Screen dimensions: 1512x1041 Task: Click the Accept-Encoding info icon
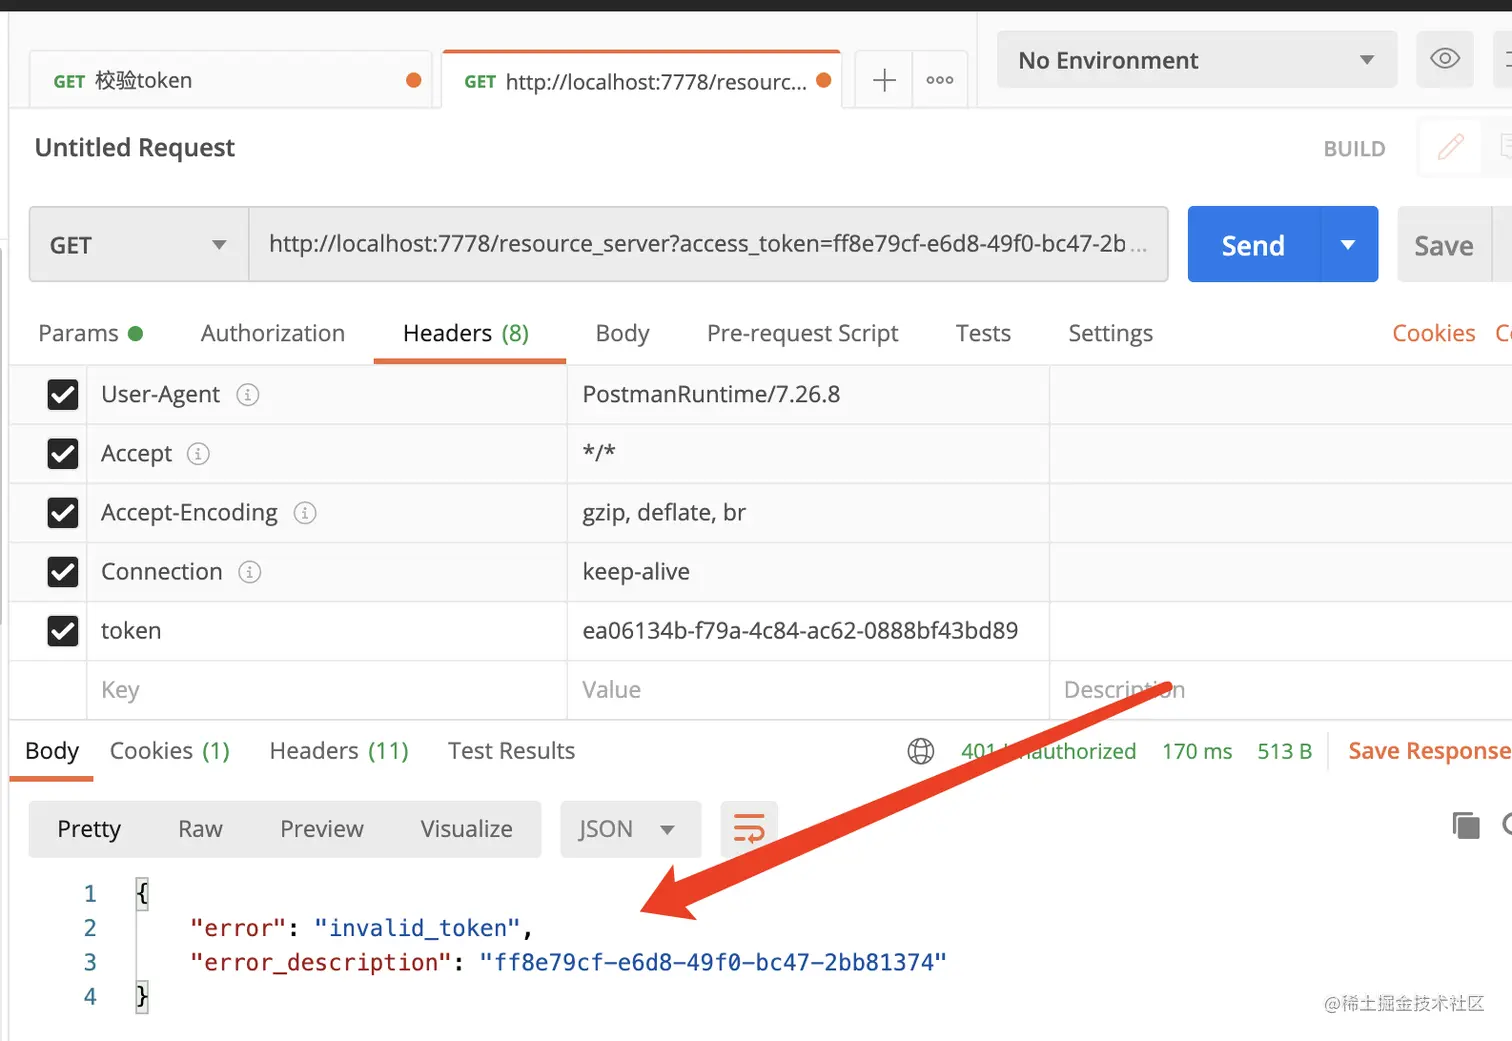[x=305, y=513]
